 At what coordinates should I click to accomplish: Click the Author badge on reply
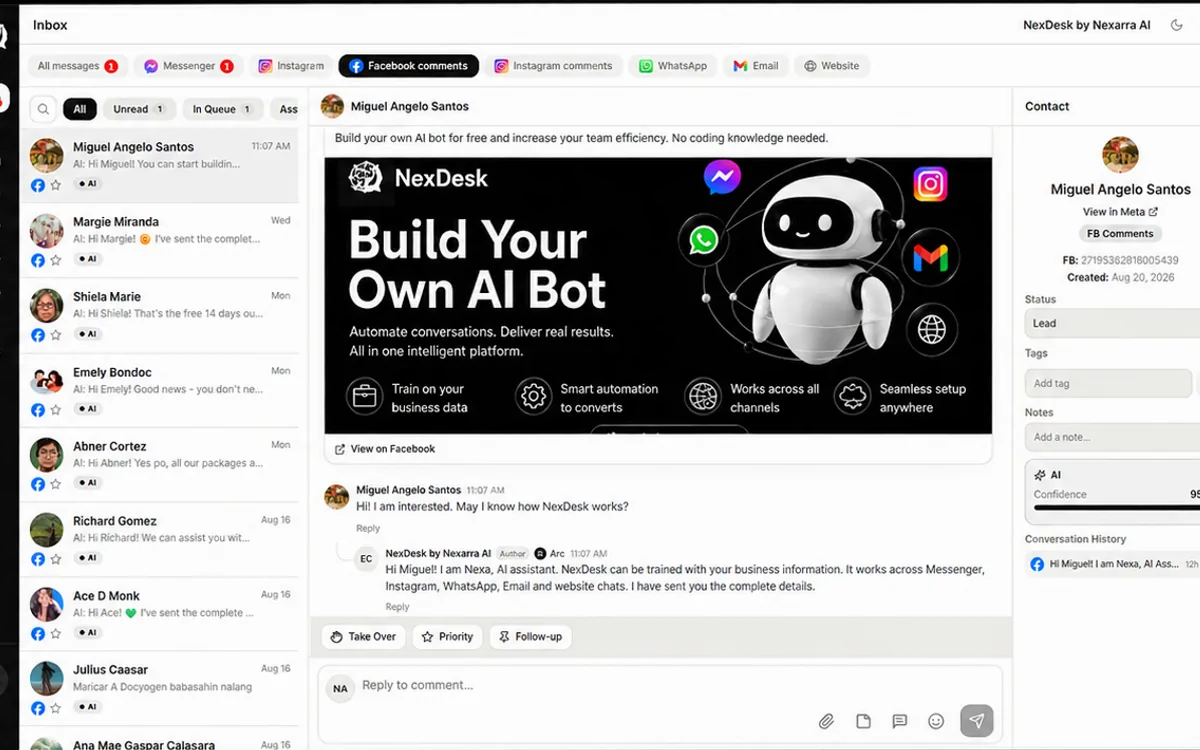[x=513, y=553]
